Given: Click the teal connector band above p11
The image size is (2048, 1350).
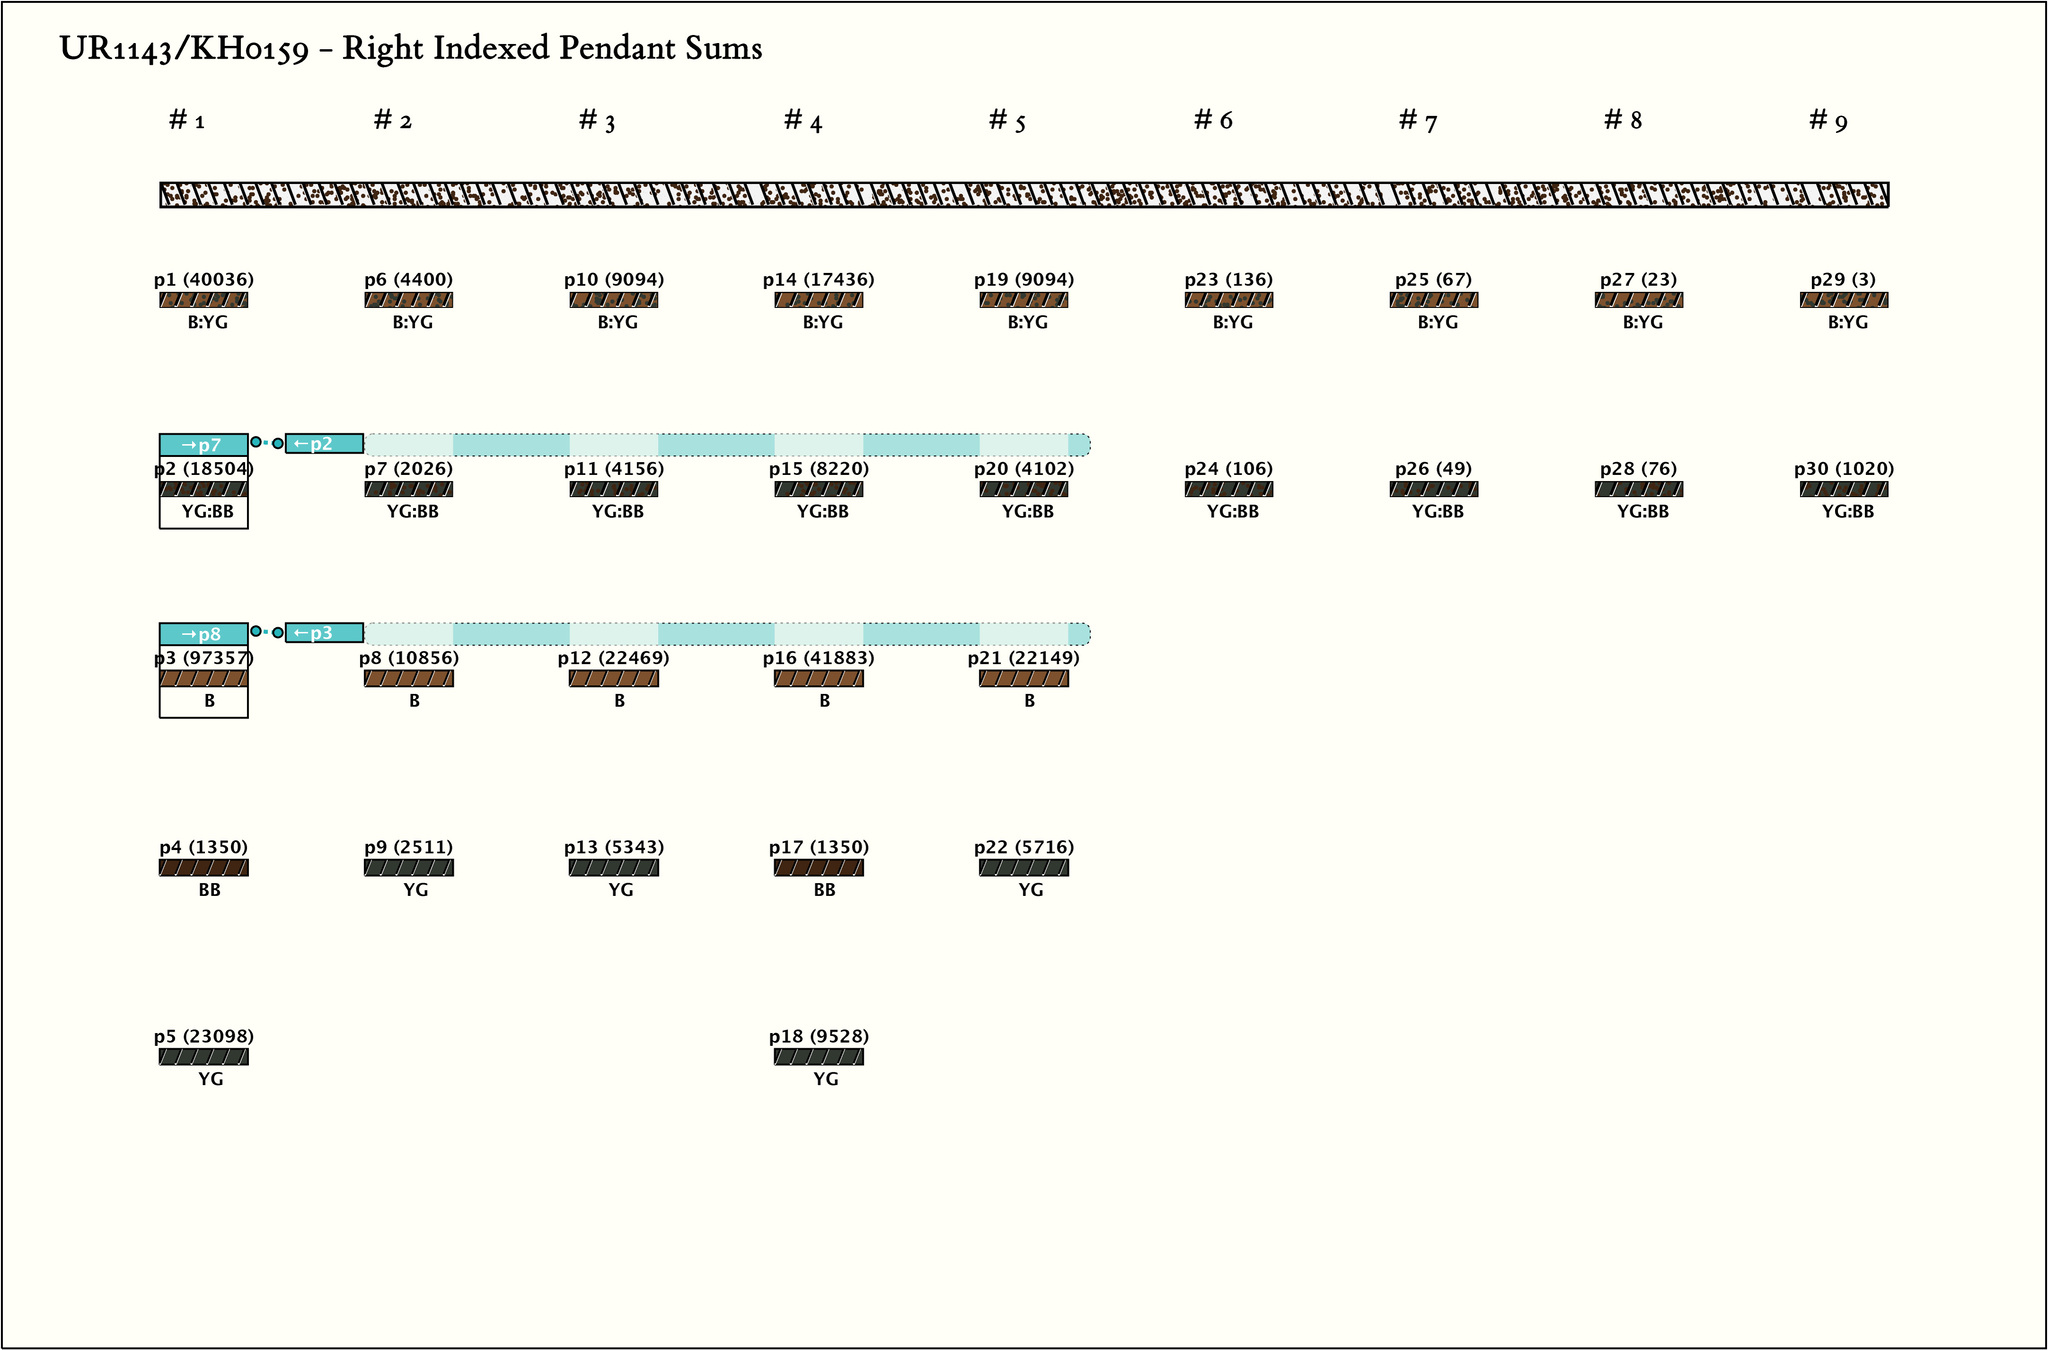Looking at the screenshot, I should pyautogui.click(x=613, y=445).
